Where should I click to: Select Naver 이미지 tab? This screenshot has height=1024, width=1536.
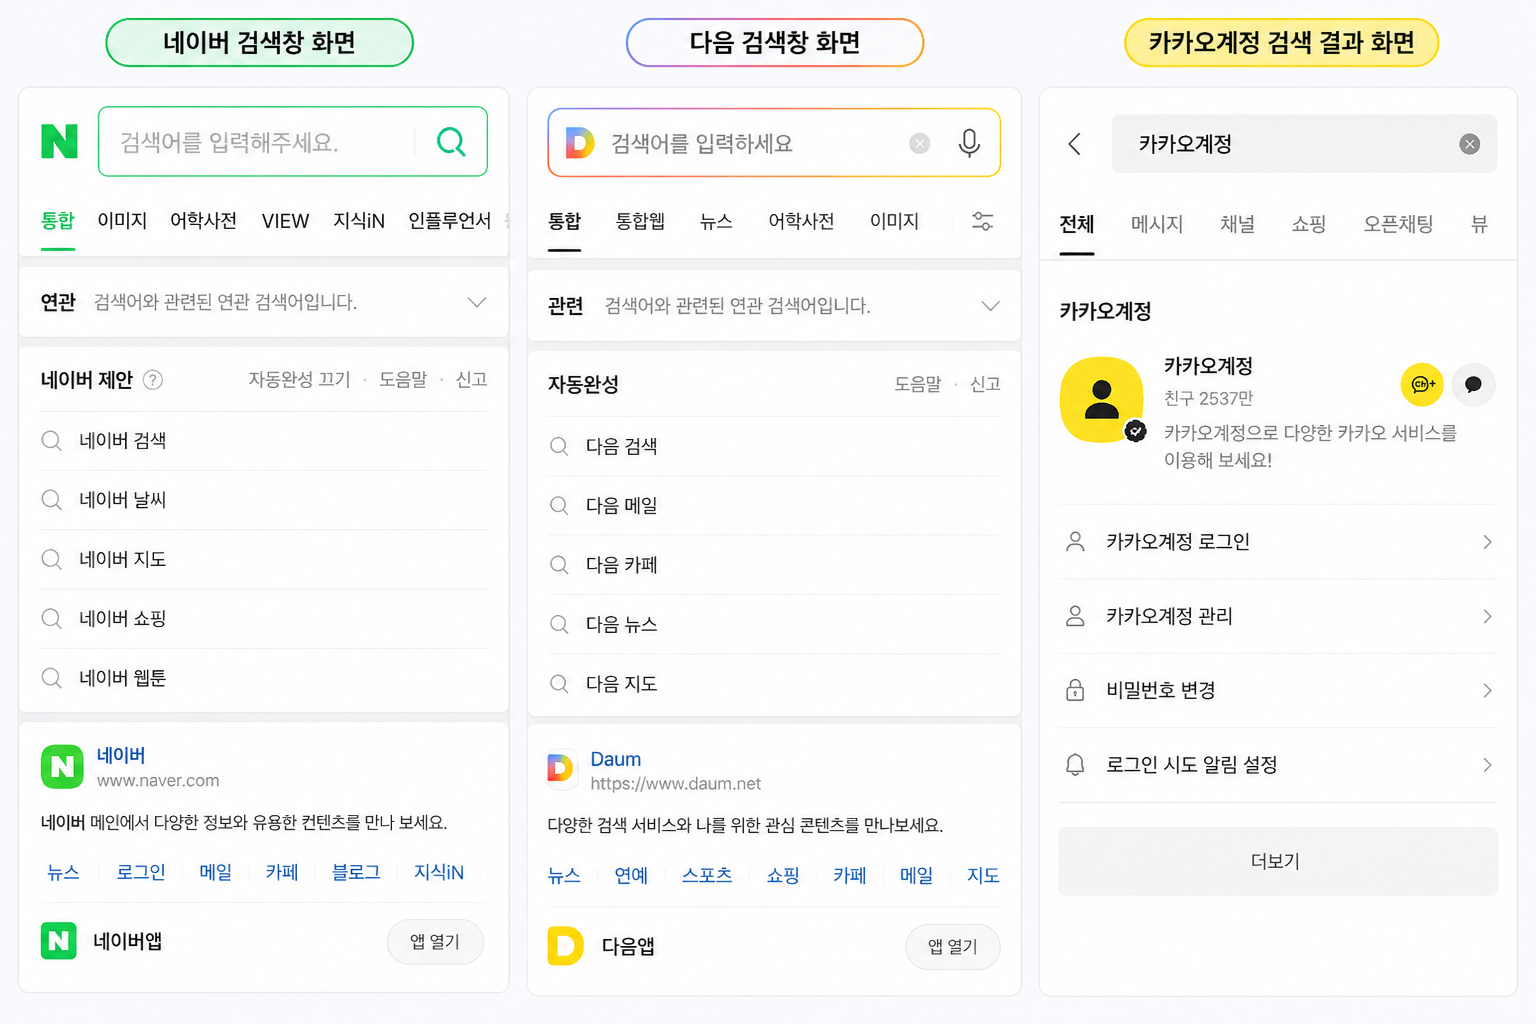[122, 221]
